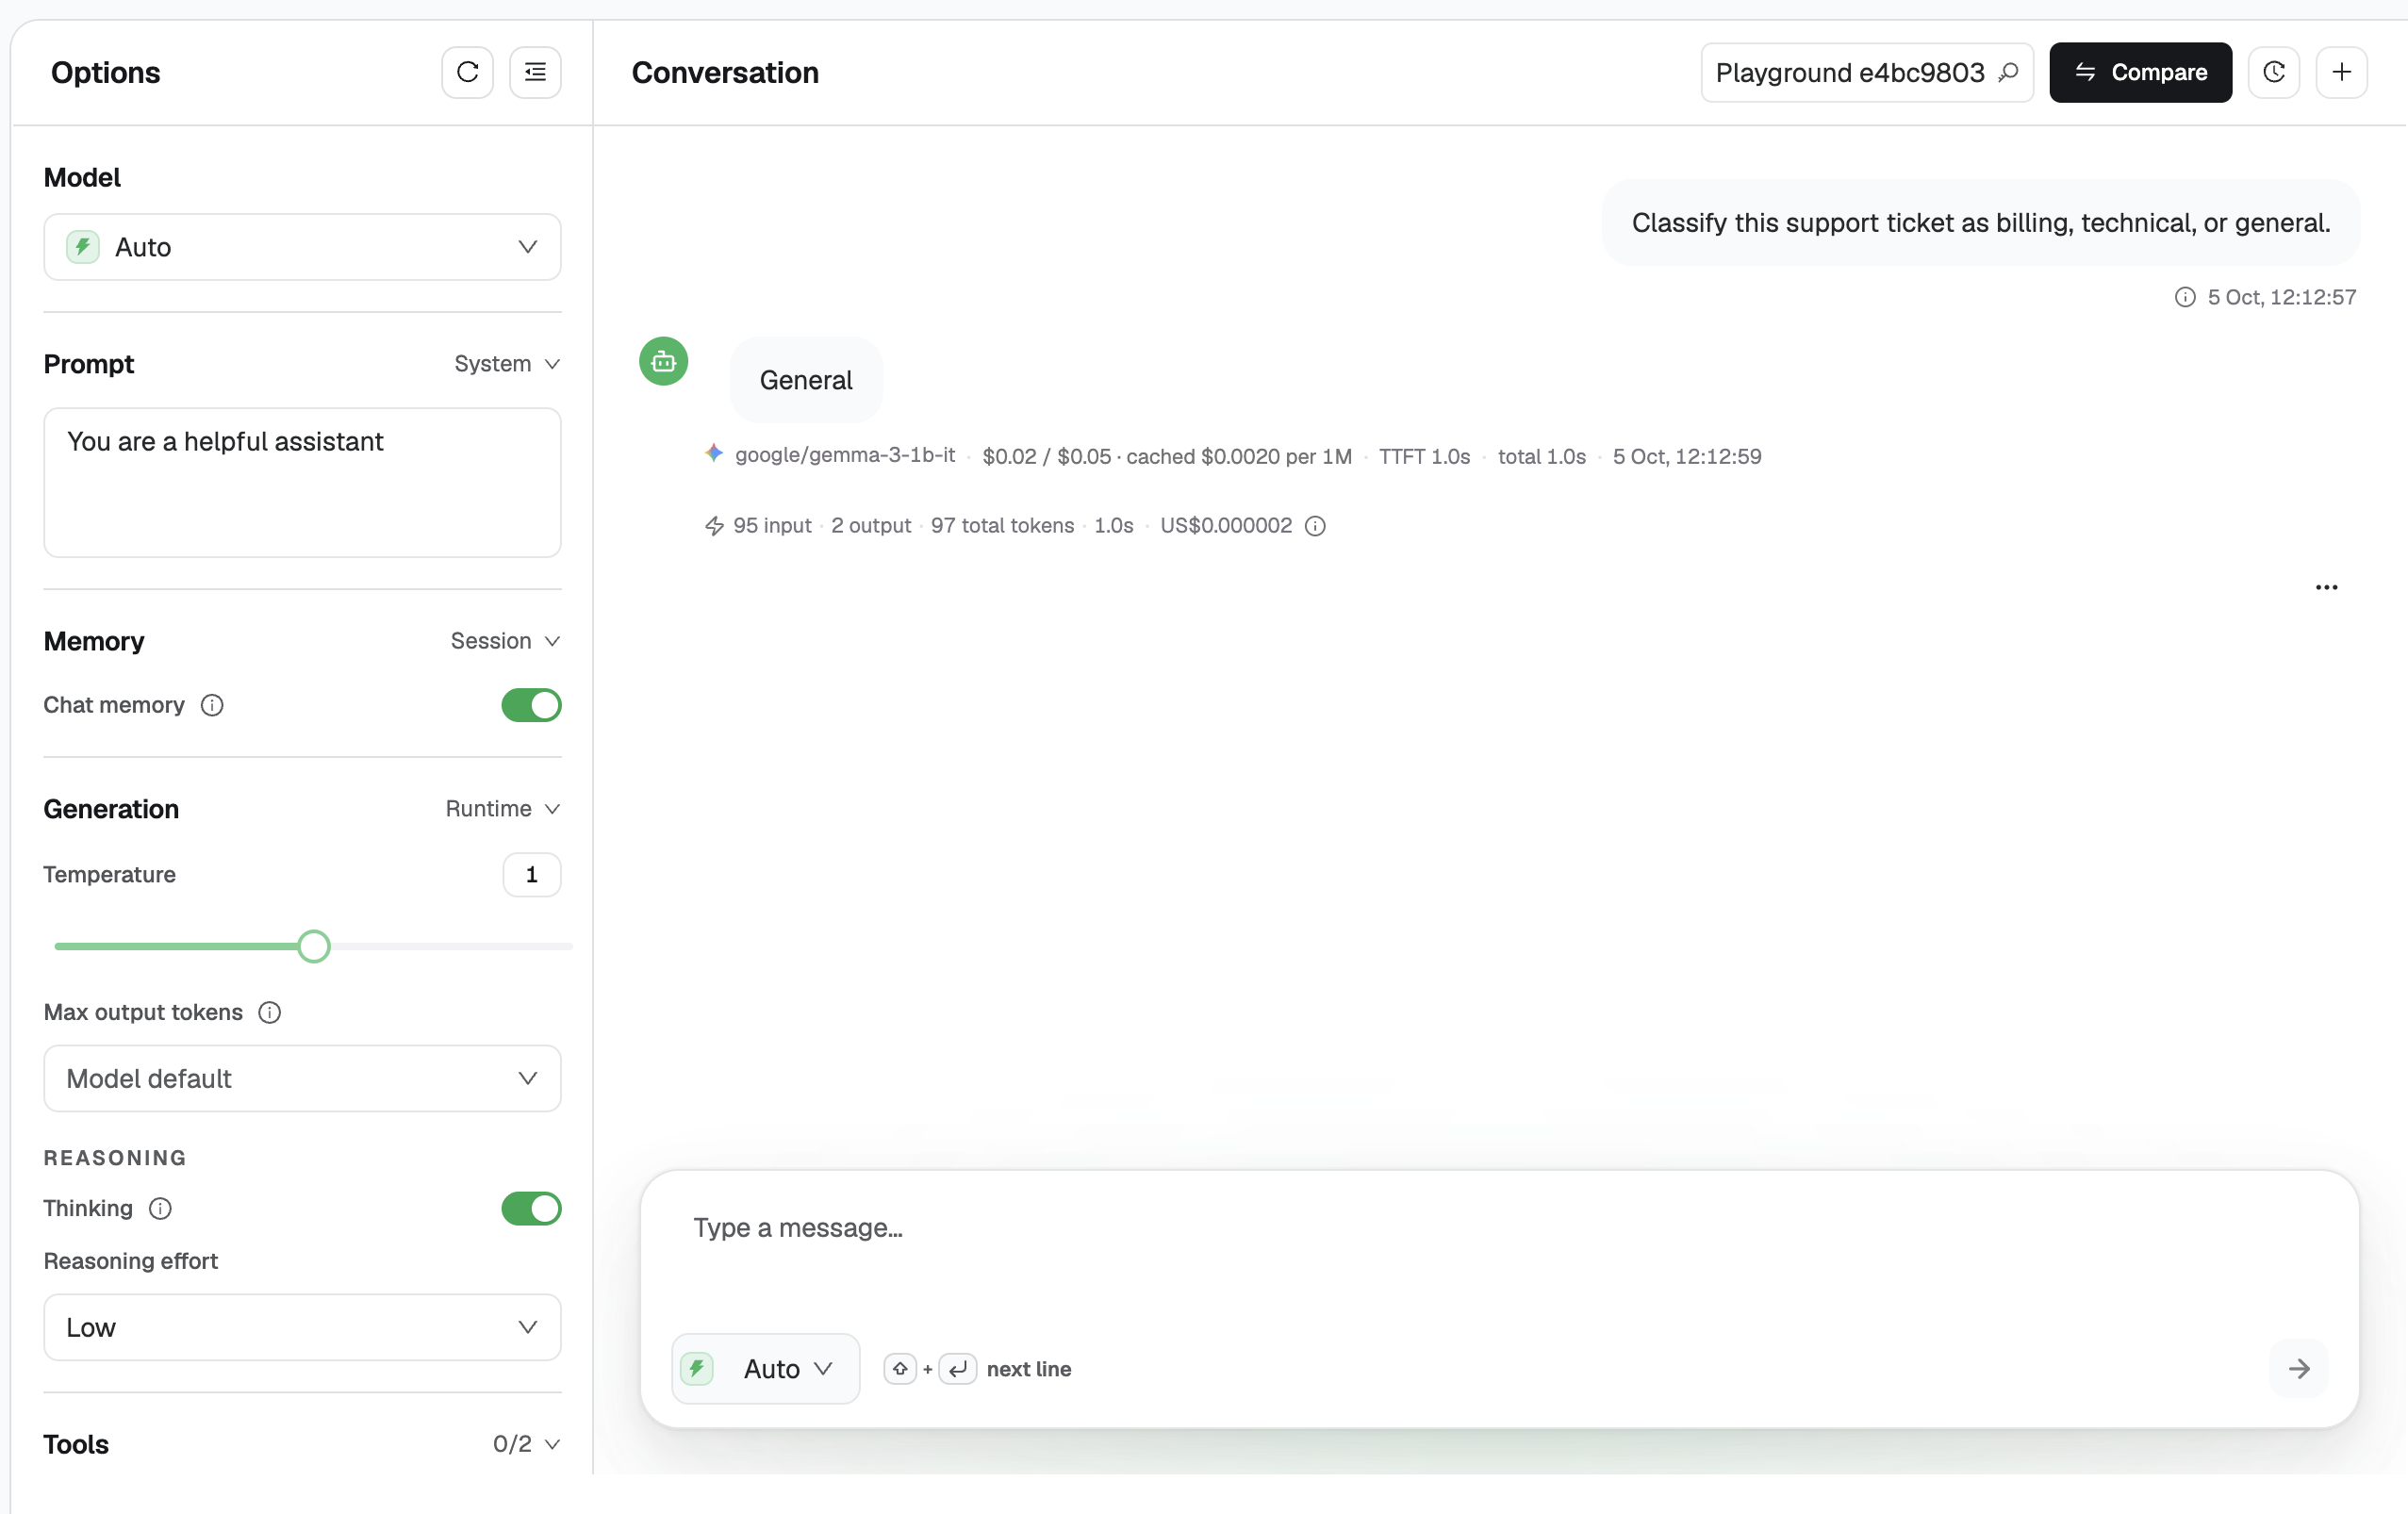Click the Playground e4bc9803 name field
The image size is (2408, 1514).
1866,72
